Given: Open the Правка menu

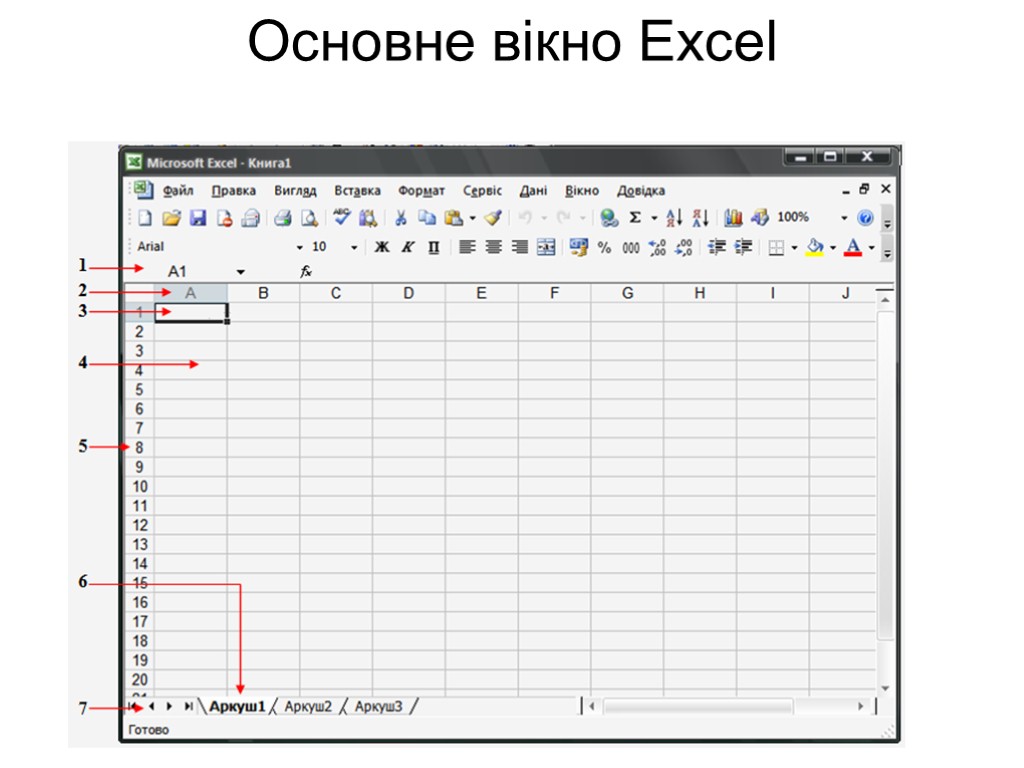Looking at the screenshot, I should click(233, 191).
